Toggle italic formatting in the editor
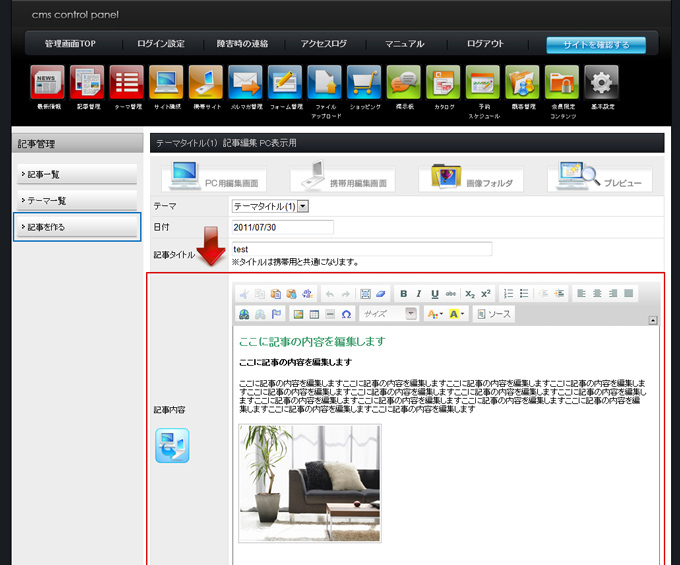This screenshot has height=565, width=680. click(x=419, y=294)
